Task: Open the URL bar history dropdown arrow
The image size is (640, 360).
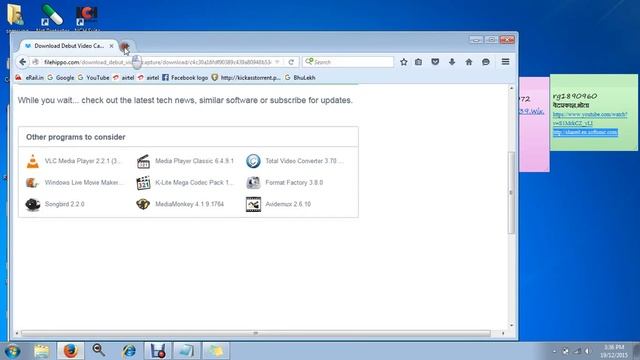Action: coord(278,62)
